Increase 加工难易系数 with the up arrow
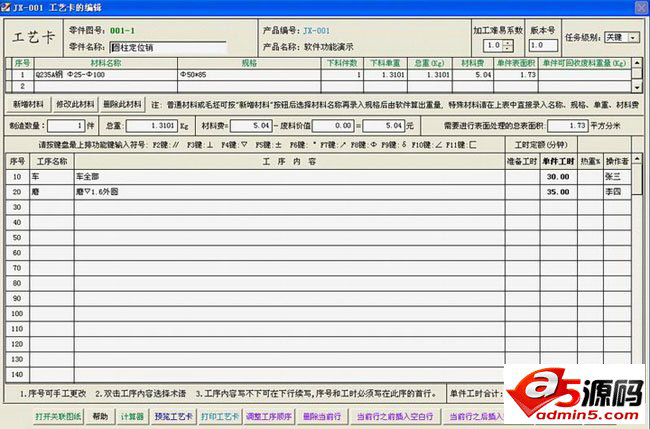650x429 pixels. point(507,42)
